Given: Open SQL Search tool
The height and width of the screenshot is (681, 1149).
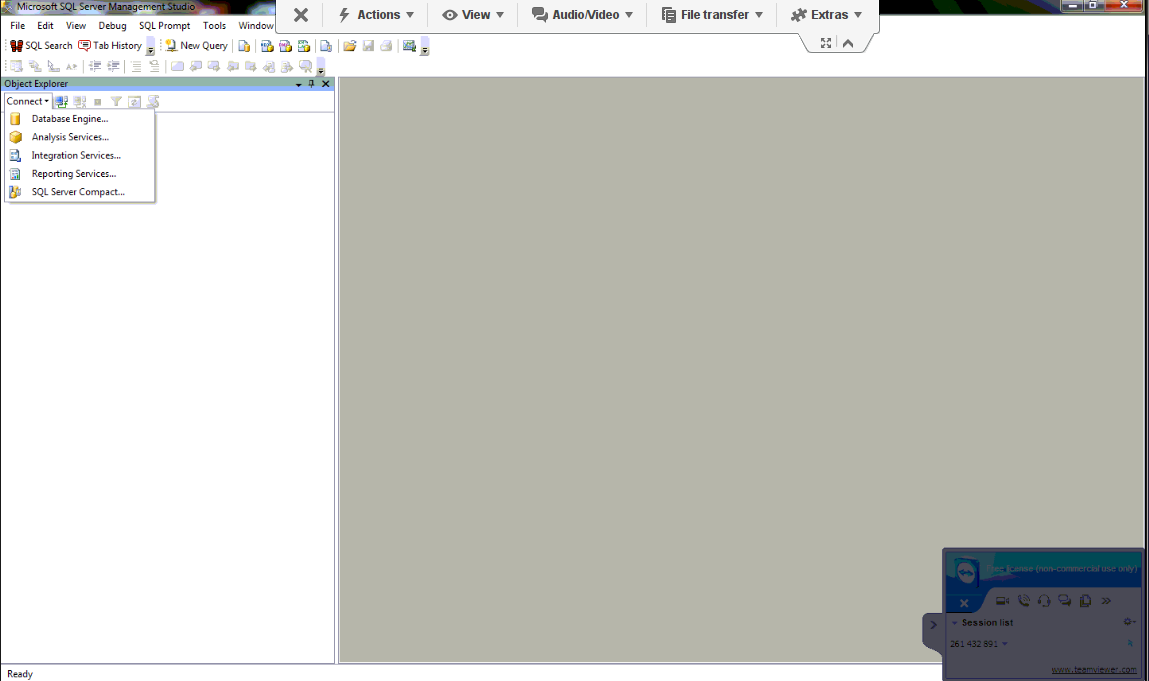Looking at the screenshot, I should pyautogui.click(x=42, y=45).
